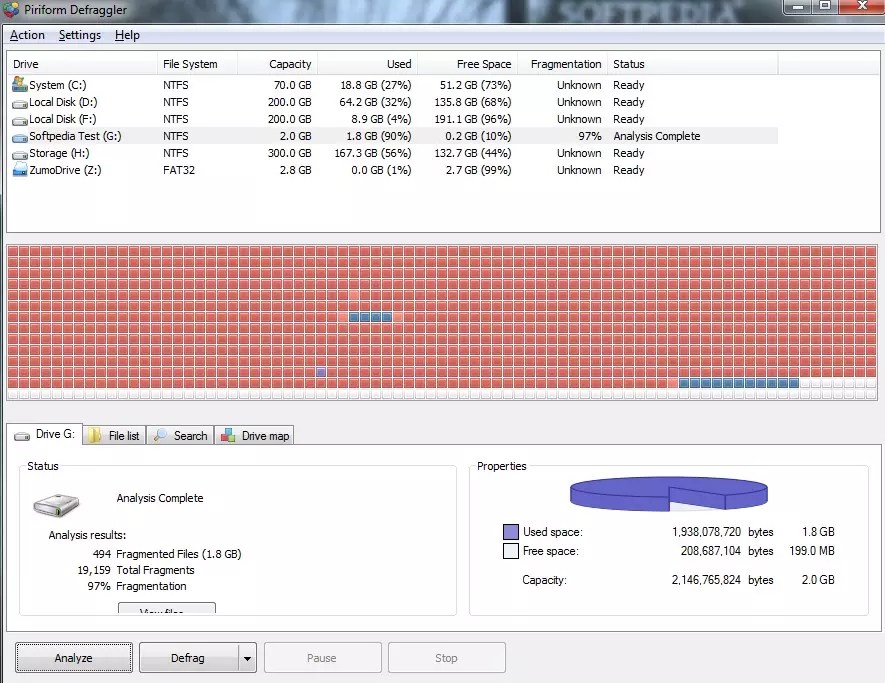Click the partially visible View files button

(x=167, y=608)
